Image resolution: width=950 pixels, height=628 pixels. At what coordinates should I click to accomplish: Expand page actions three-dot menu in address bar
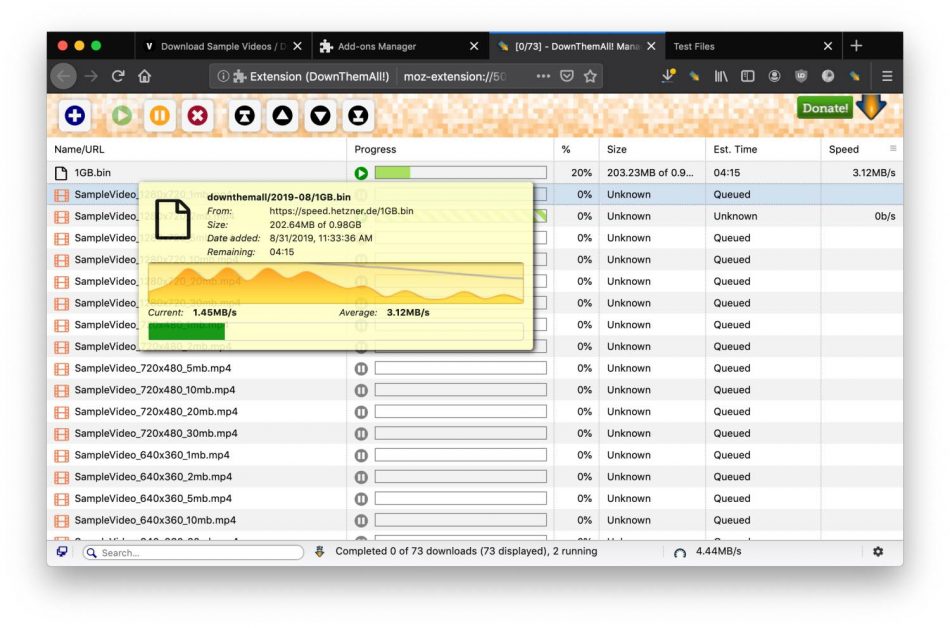[543, 76]
